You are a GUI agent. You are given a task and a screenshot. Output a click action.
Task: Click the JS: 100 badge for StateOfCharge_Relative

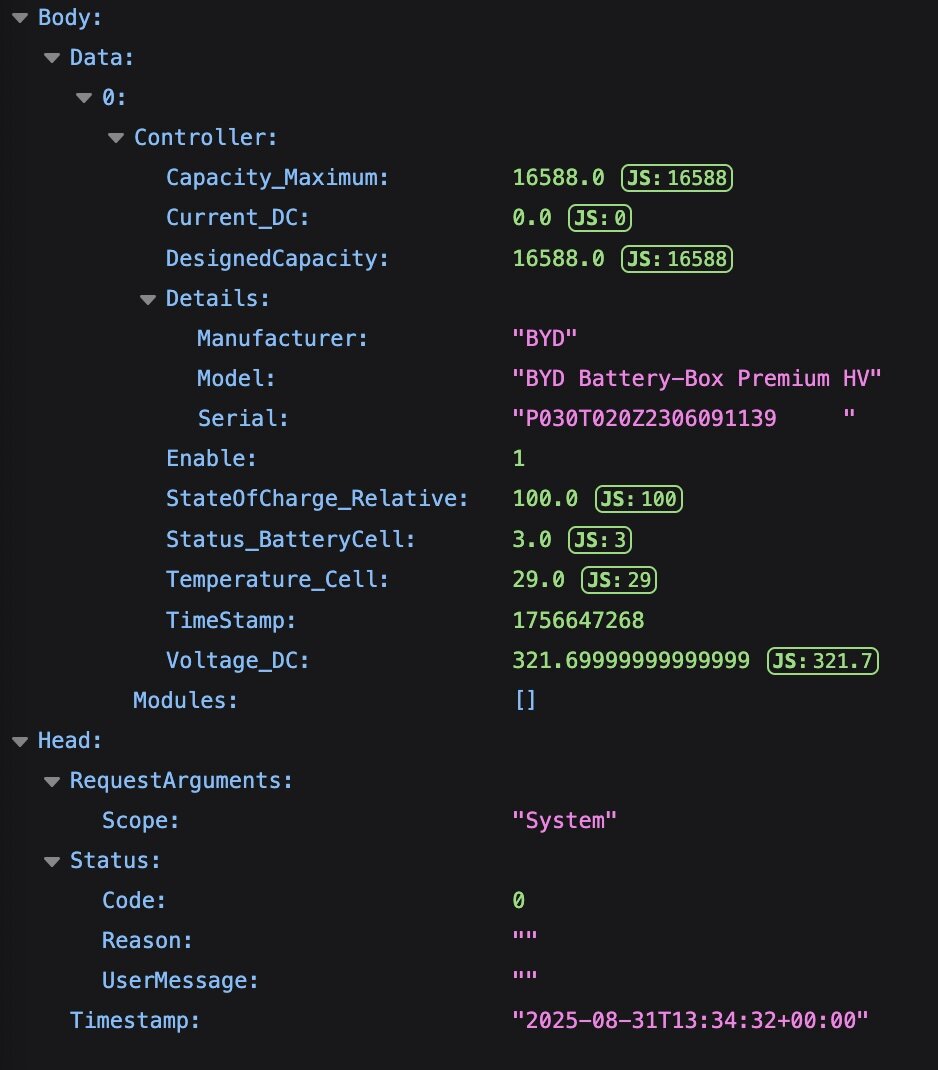coord(639,499)
